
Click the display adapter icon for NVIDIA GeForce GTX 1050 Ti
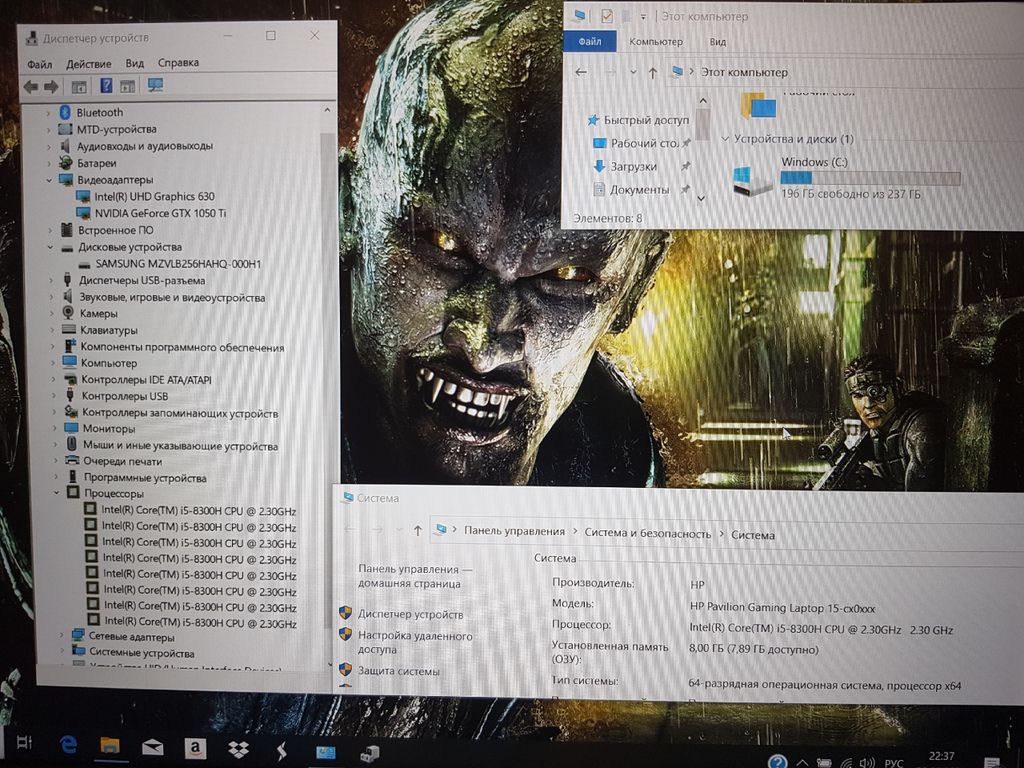[x=83, y=214]
